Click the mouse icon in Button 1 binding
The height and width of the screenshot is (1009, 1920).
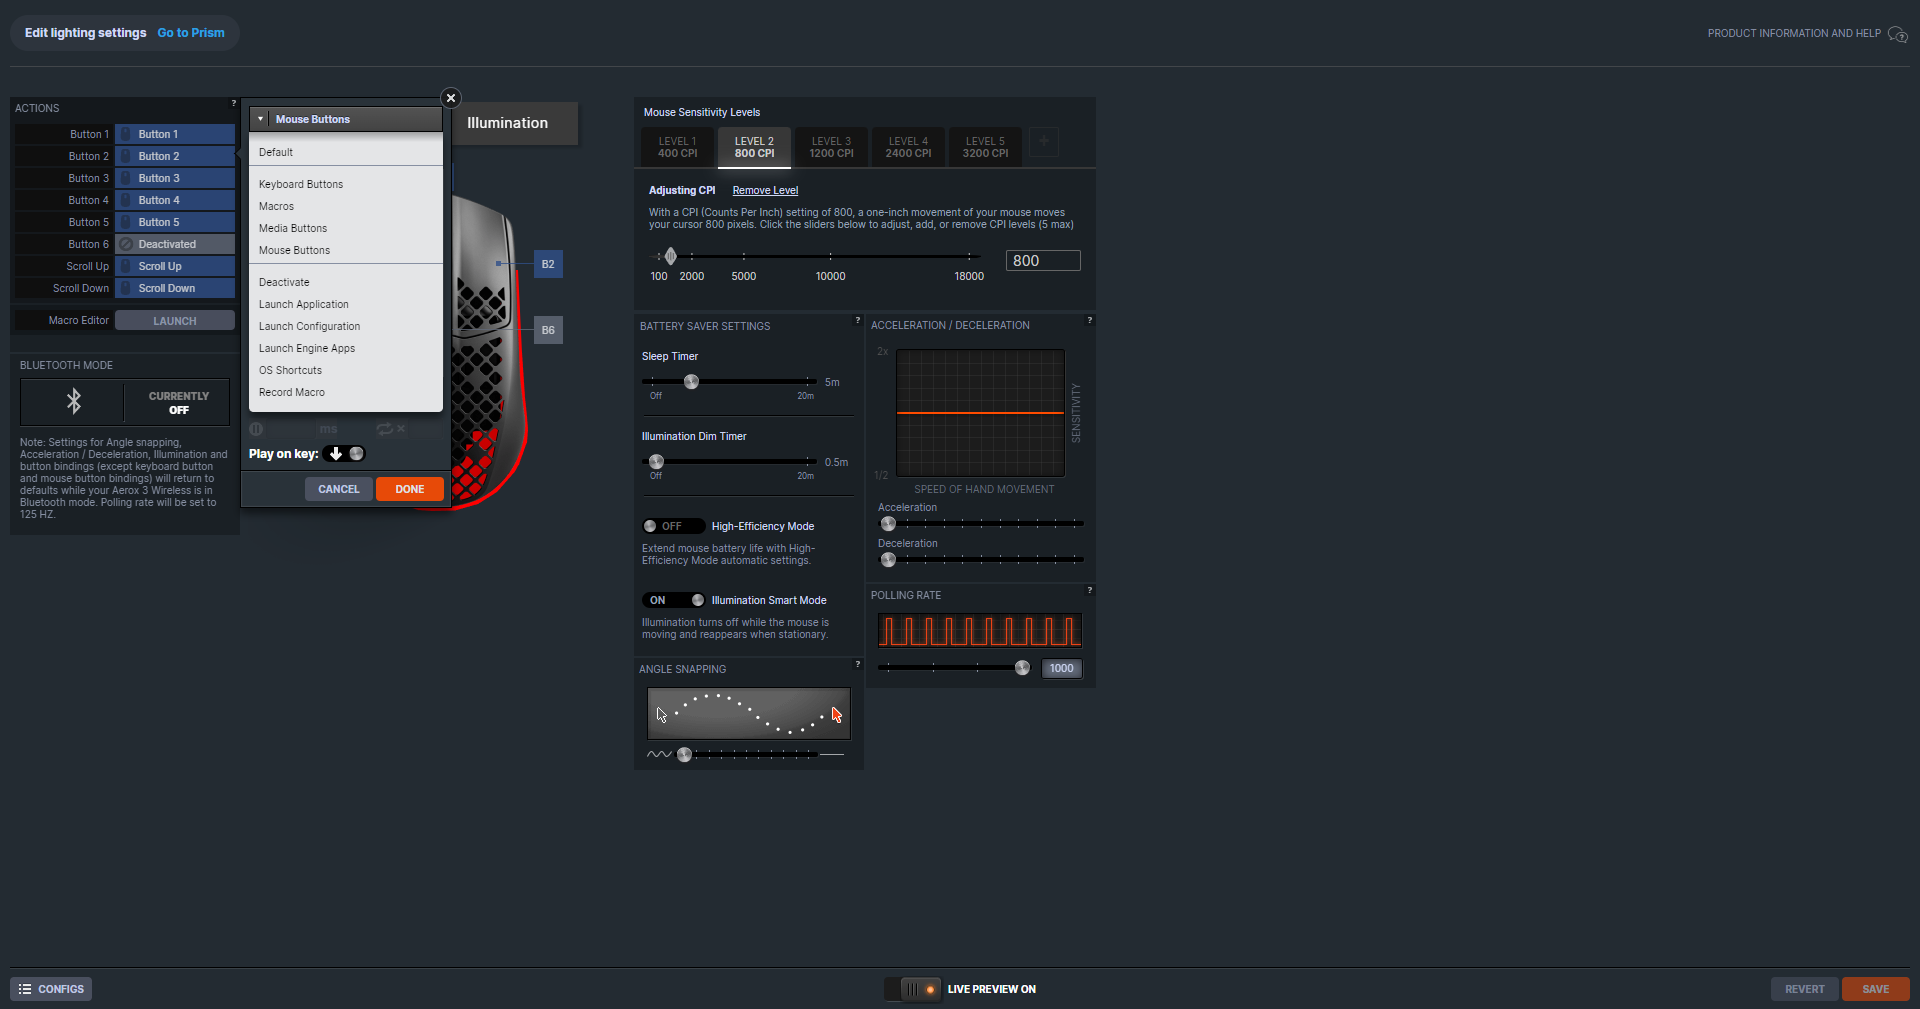coord(126,134)
